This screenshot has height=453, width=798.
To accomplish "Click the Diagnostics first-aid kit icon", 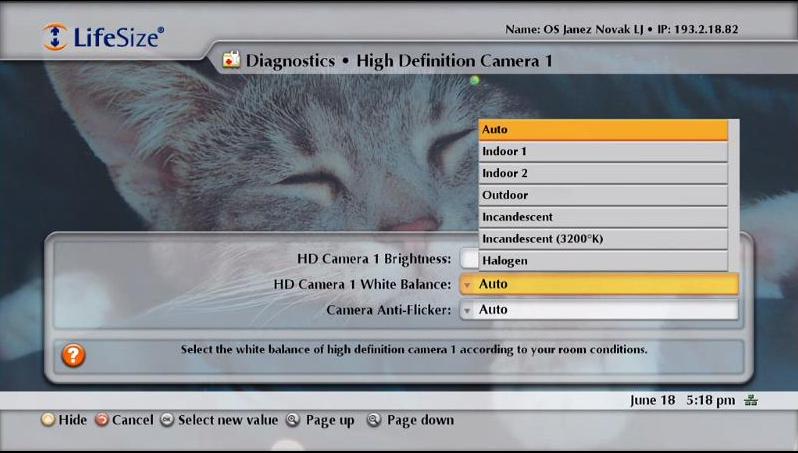I will pos(231,60).
